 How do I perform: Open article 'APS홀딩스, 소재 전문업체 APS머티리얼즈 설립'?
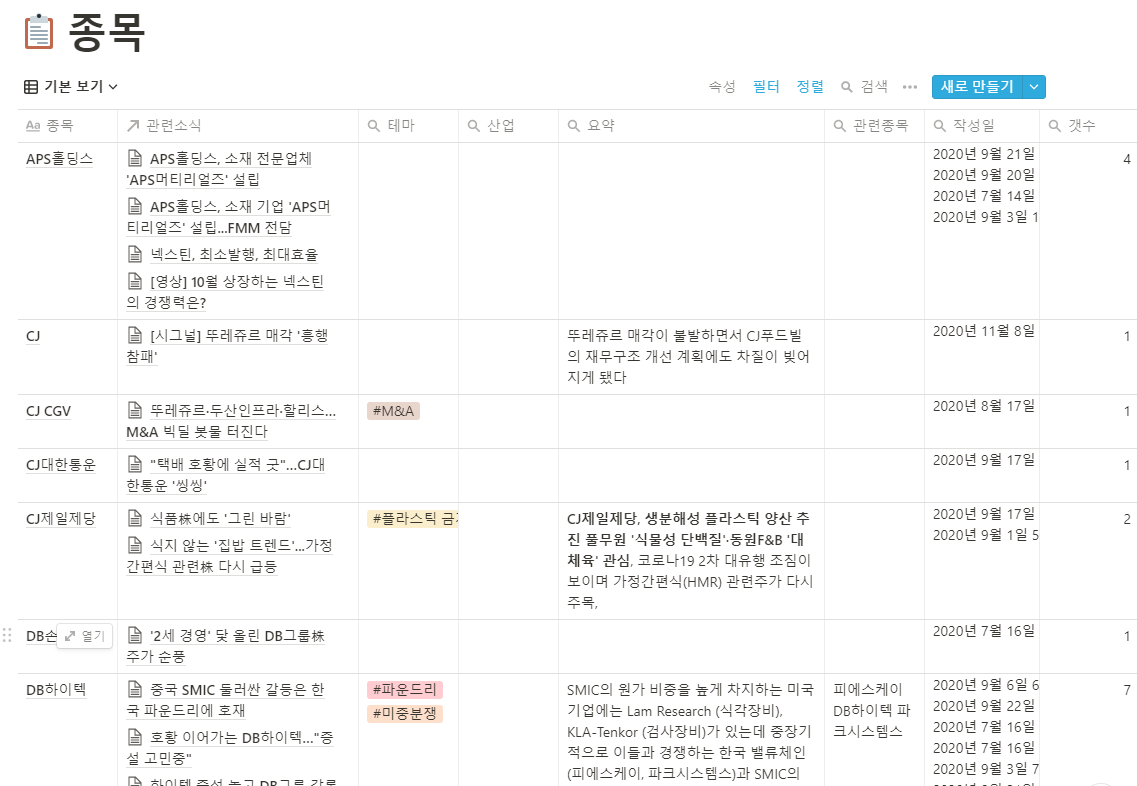click(219, 169)
